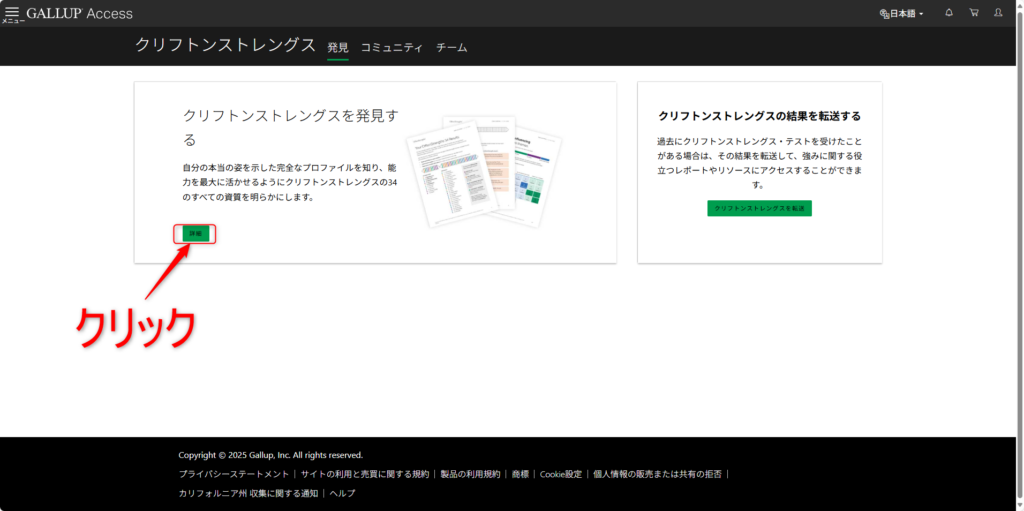Open the カリフォルニア州 収集に関する通知 link
The width and height of the screenshot is (1024, 511).
tap(248, 493)
